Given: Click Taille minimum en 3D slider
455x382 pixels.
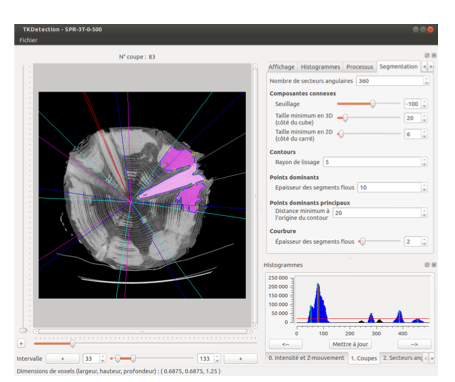Looking at the screenshot, I should (x=368, y=118).
